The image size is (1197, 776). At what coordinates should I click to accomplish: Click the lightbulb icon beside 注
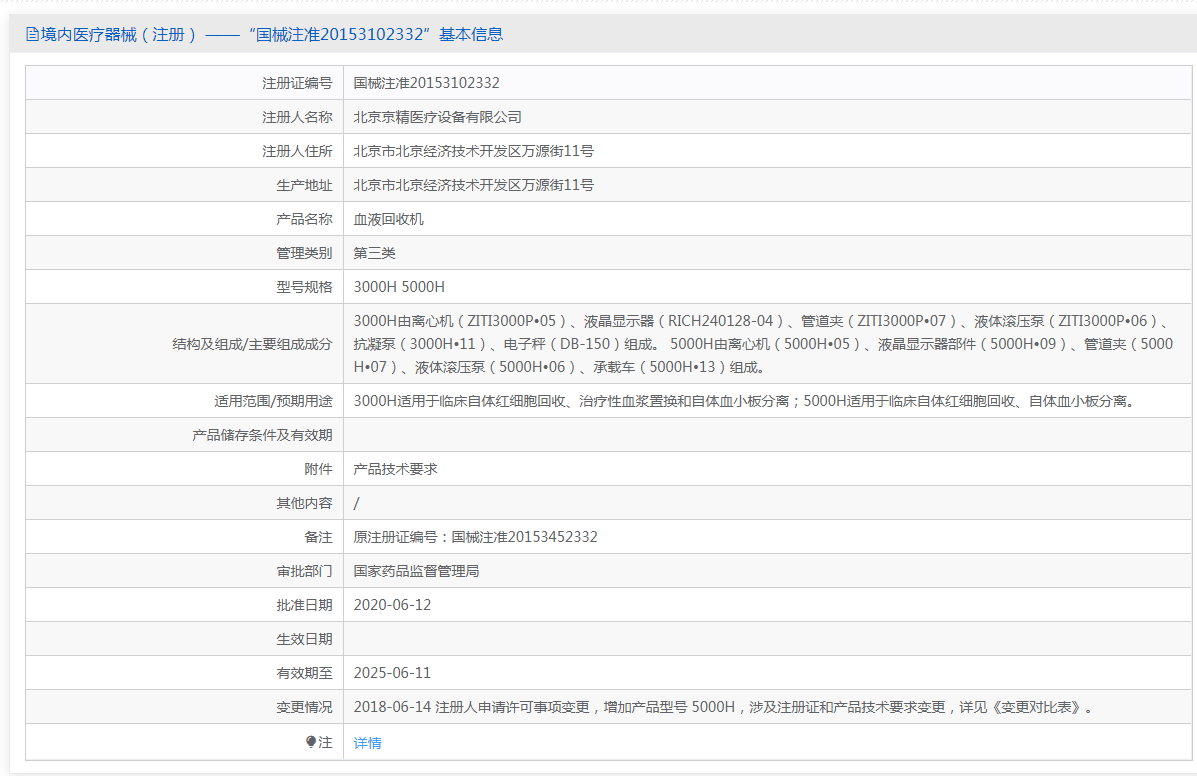click(311, 742)
